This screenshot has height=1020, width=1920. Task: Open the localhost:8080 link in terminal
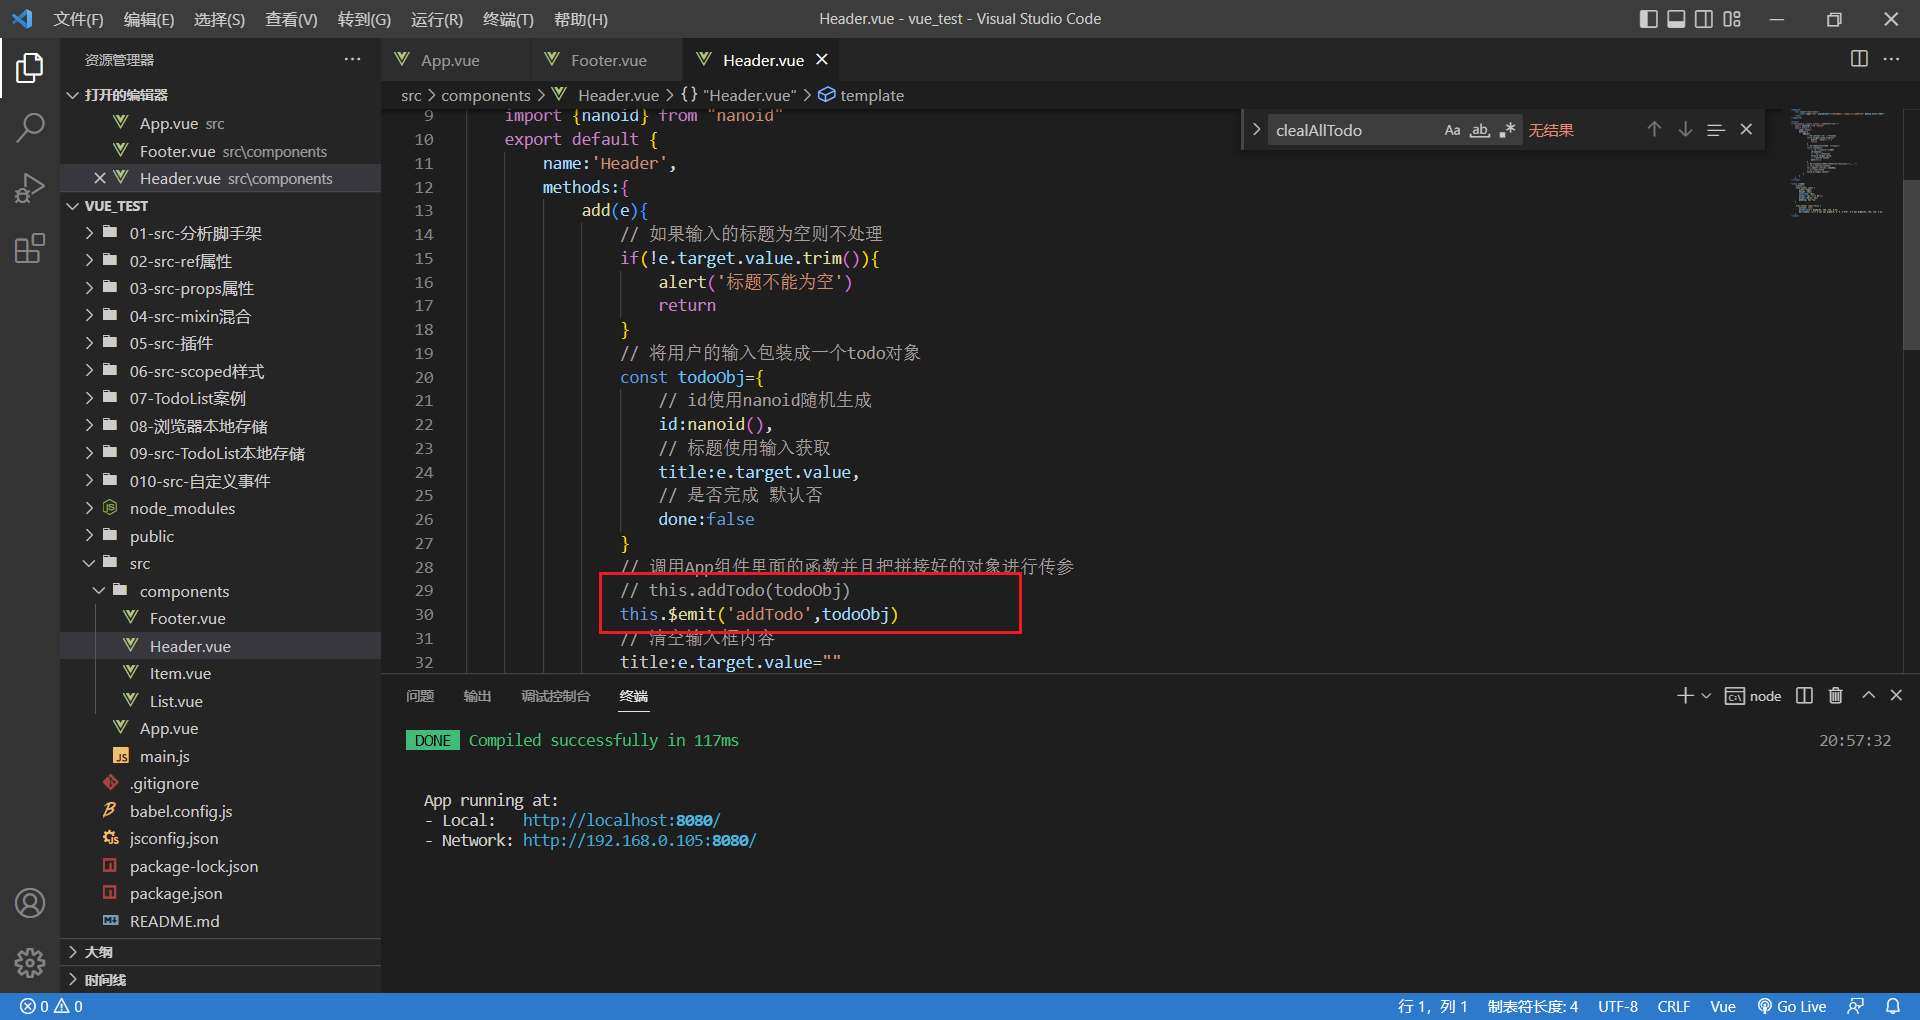click(x=621, y=820)
